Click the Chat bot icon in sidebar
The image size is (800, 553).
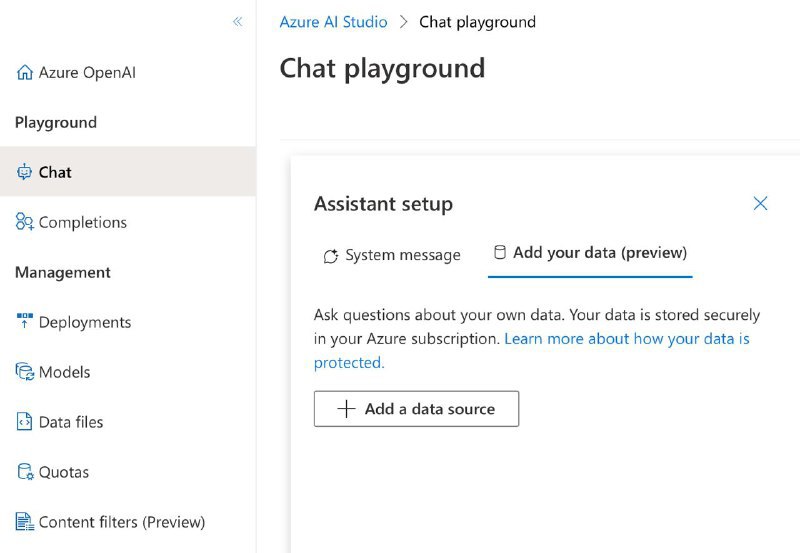[25, 172]
